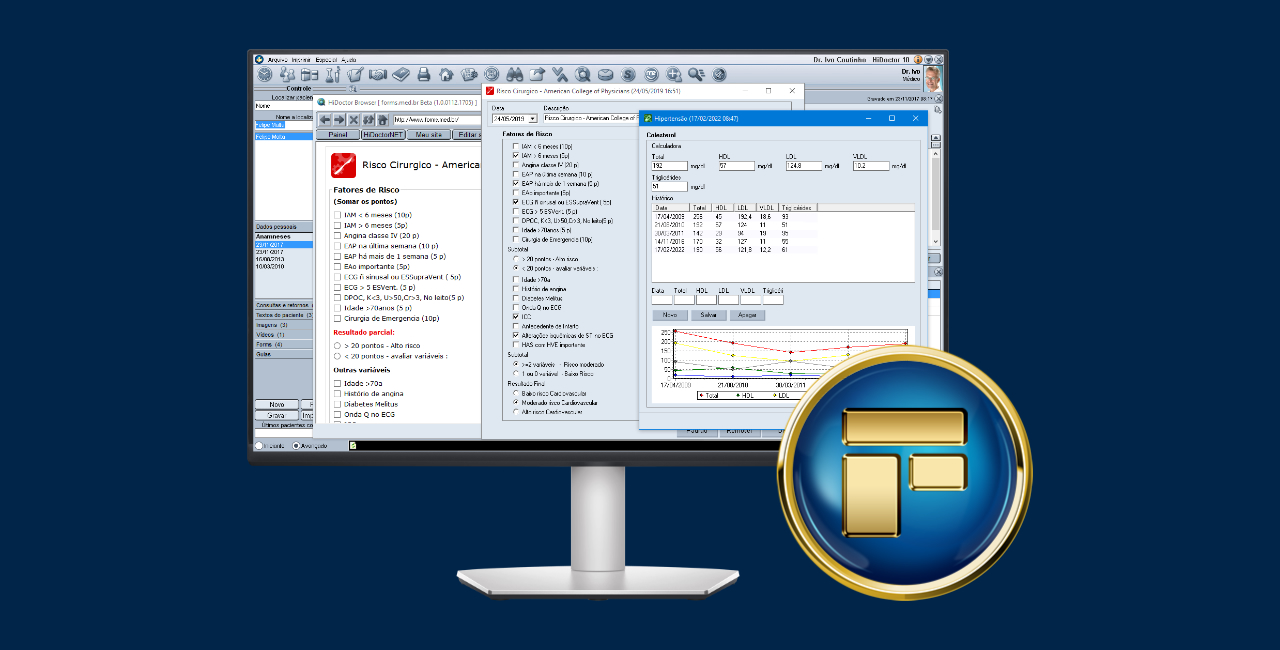
Task: Expand 'Vídeos' section in left panel
Action: pos(284,335)
